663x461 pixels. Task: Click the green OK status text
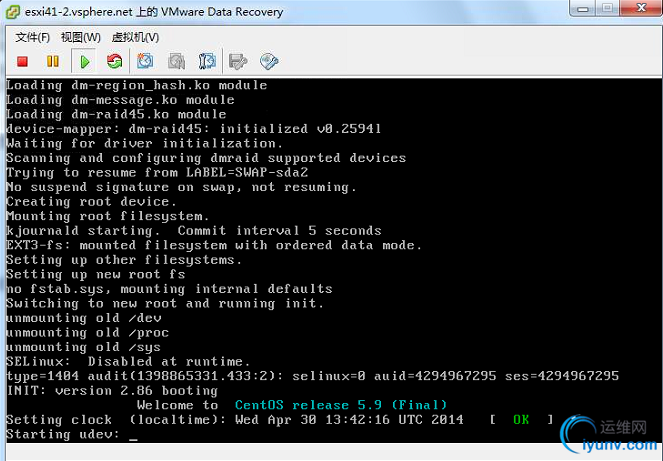(x=521, y=420)
